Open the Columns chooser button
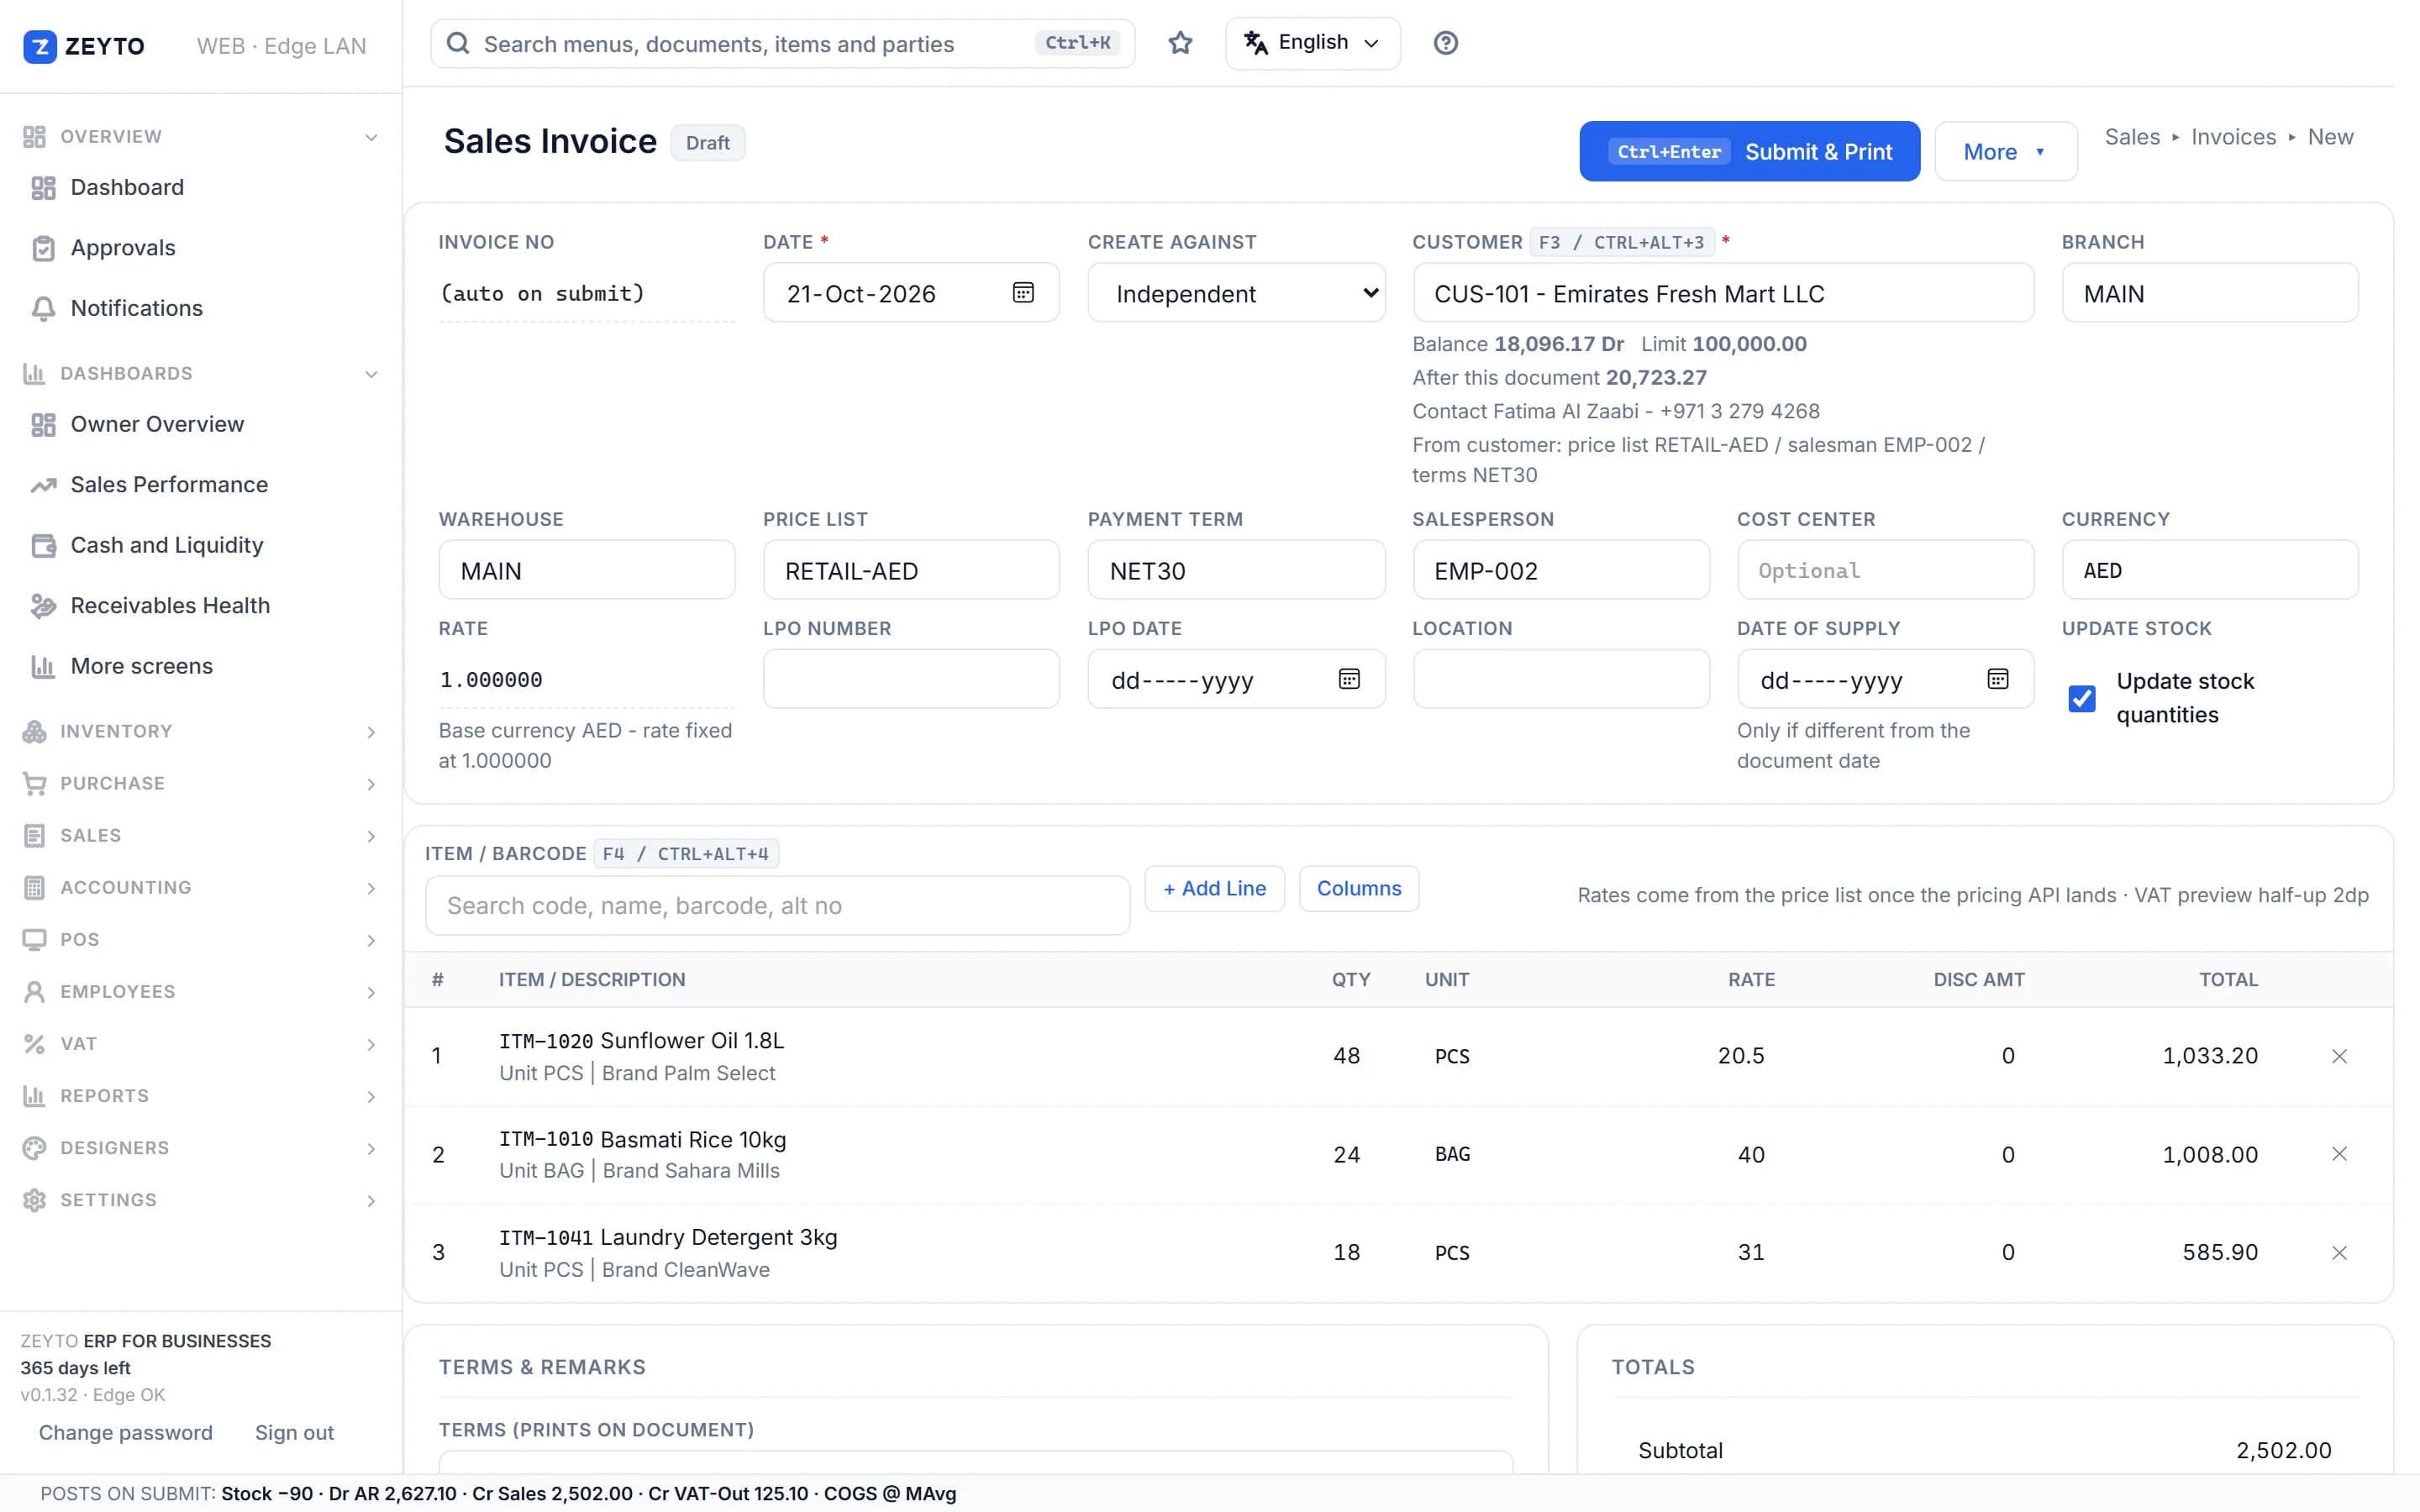The height and width of the screenshot is (1512, 2420). 1358,888
